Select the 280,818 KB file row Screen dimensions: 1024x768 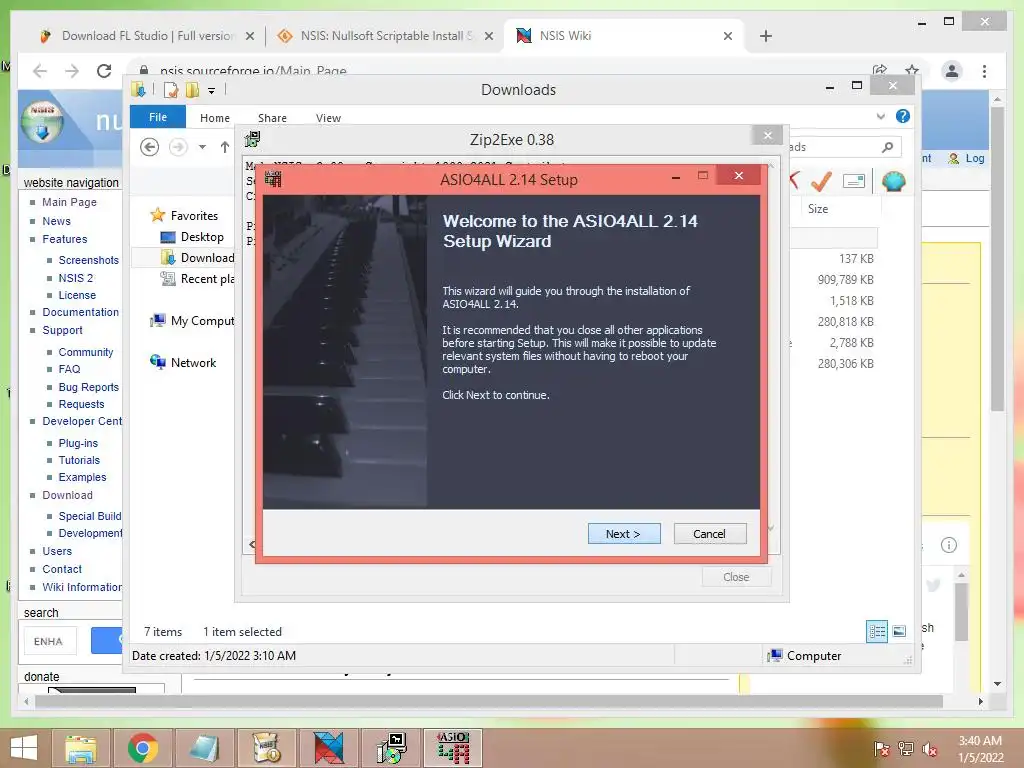point(845,321)
